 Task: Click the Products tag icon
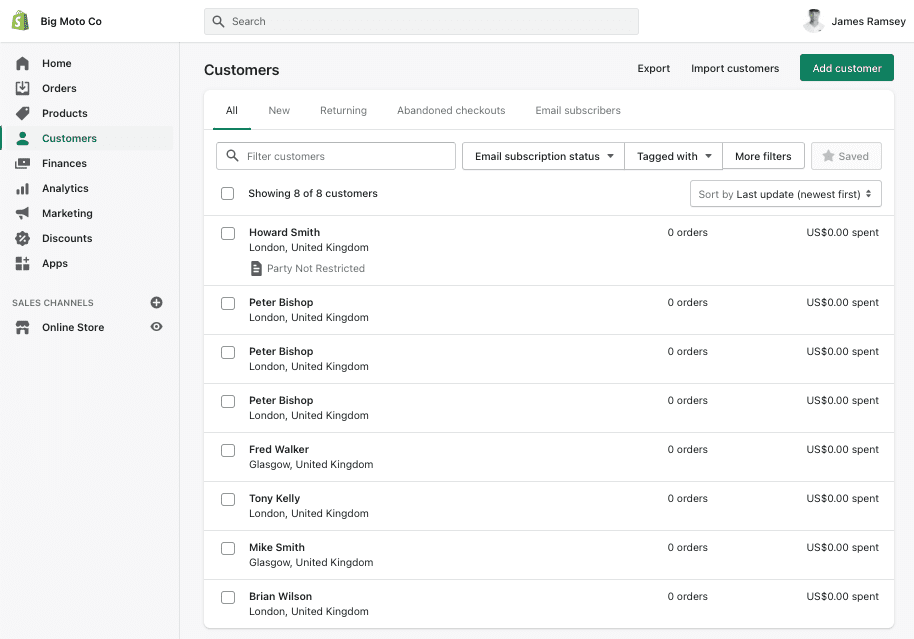click(x=22, y=113)
